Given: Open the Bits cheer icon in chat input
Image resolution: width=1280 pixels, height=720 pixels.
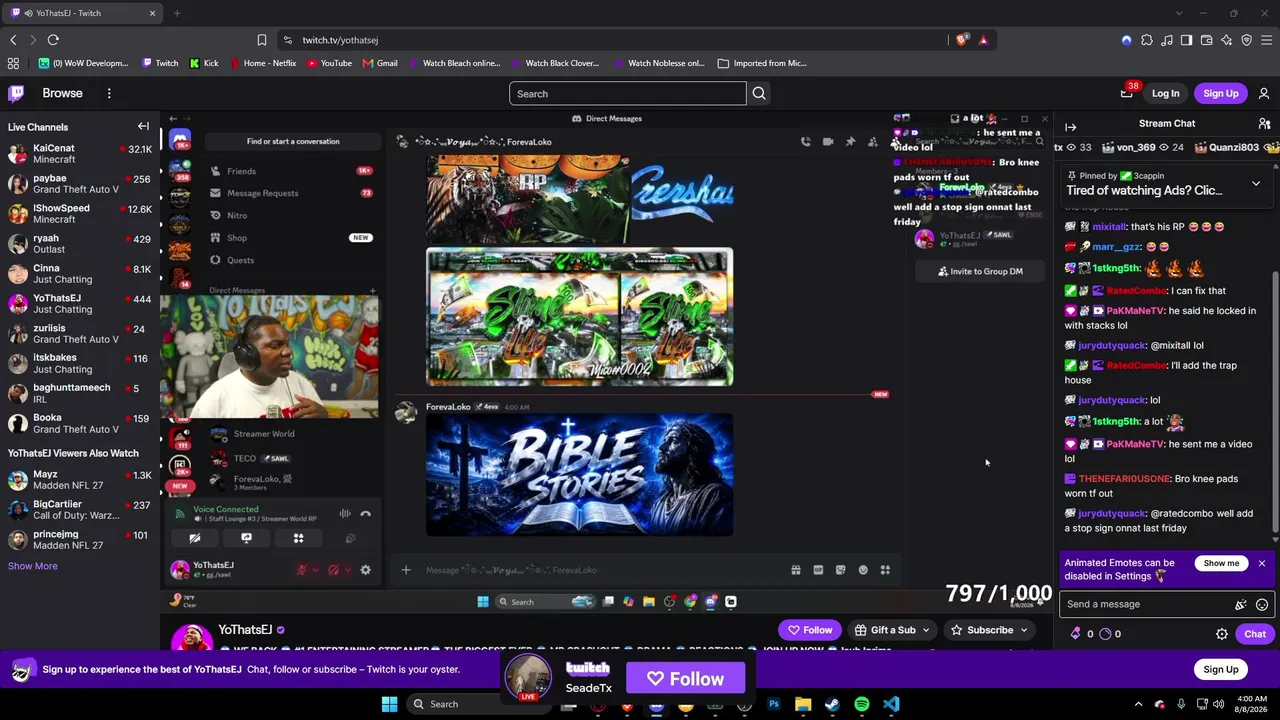Looking at the screenshot, I should (1240, 604).
